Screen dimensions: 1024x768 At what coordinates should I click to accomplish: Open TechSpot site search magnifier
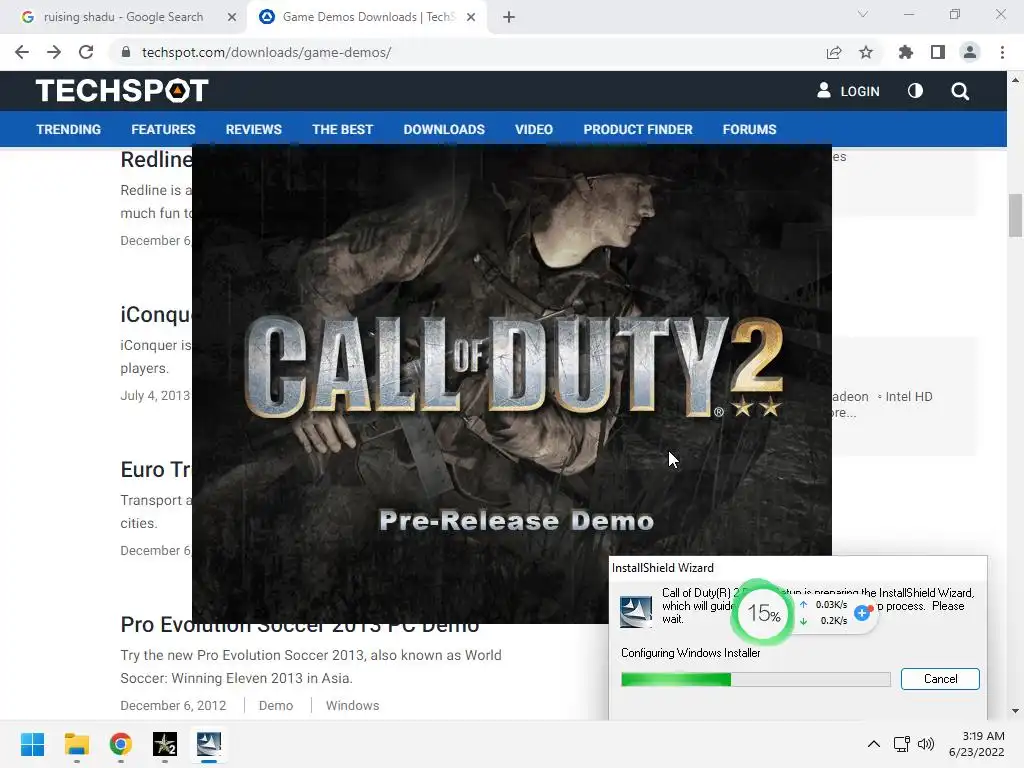point(960,91)
